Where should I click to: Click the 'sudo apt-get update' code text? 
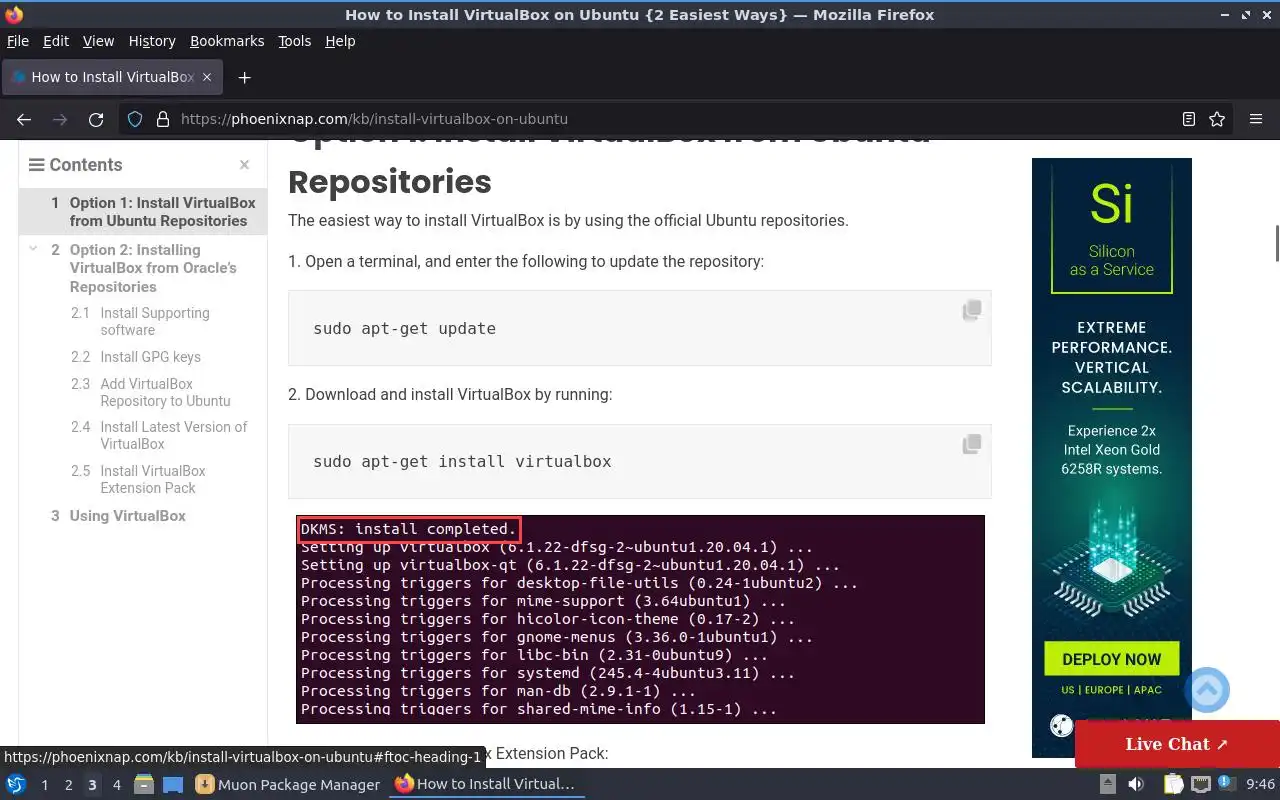(404, 328)
